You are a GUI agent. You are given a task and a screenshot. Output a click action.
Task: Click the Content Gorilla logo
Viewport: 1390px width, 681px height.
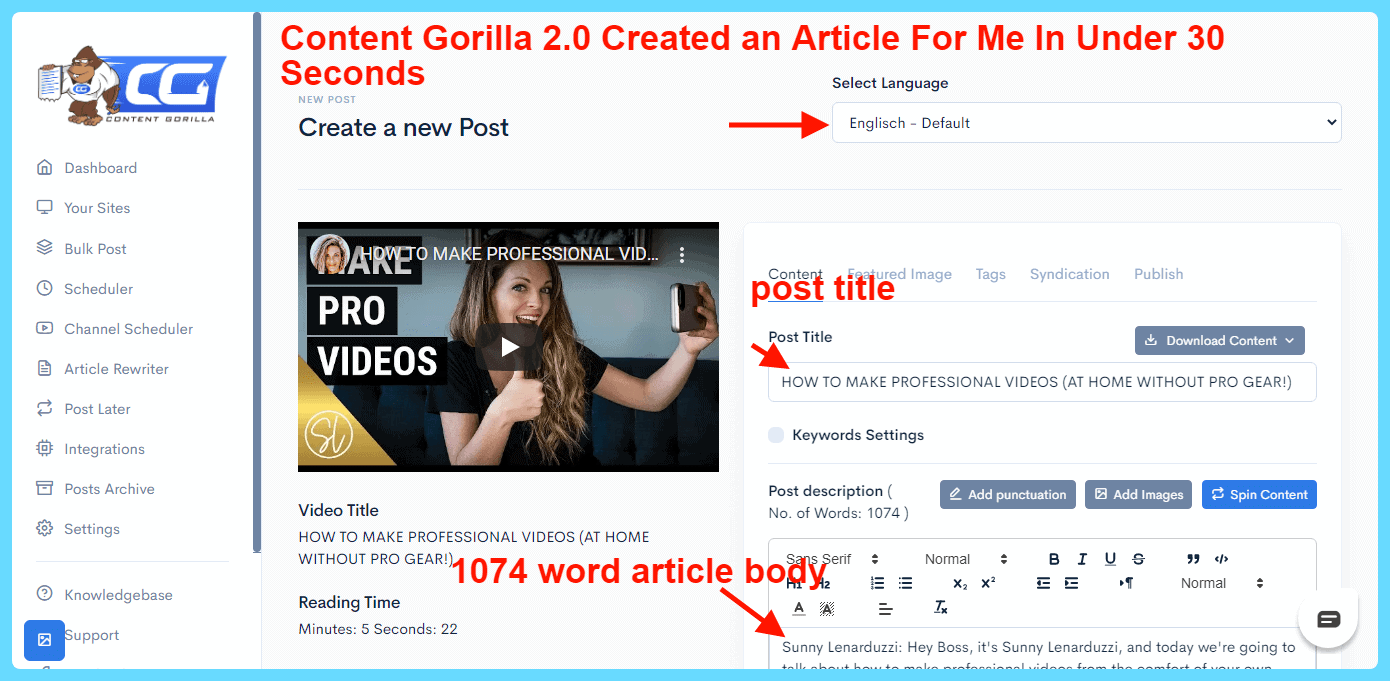coord(130,86)
